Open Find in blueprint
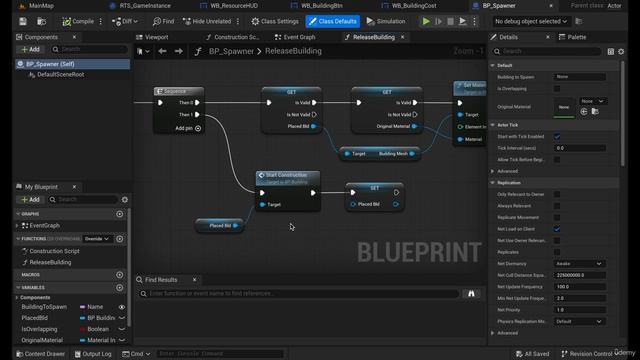The height and width of the screenshot is (360, 640). coord(163,21)
